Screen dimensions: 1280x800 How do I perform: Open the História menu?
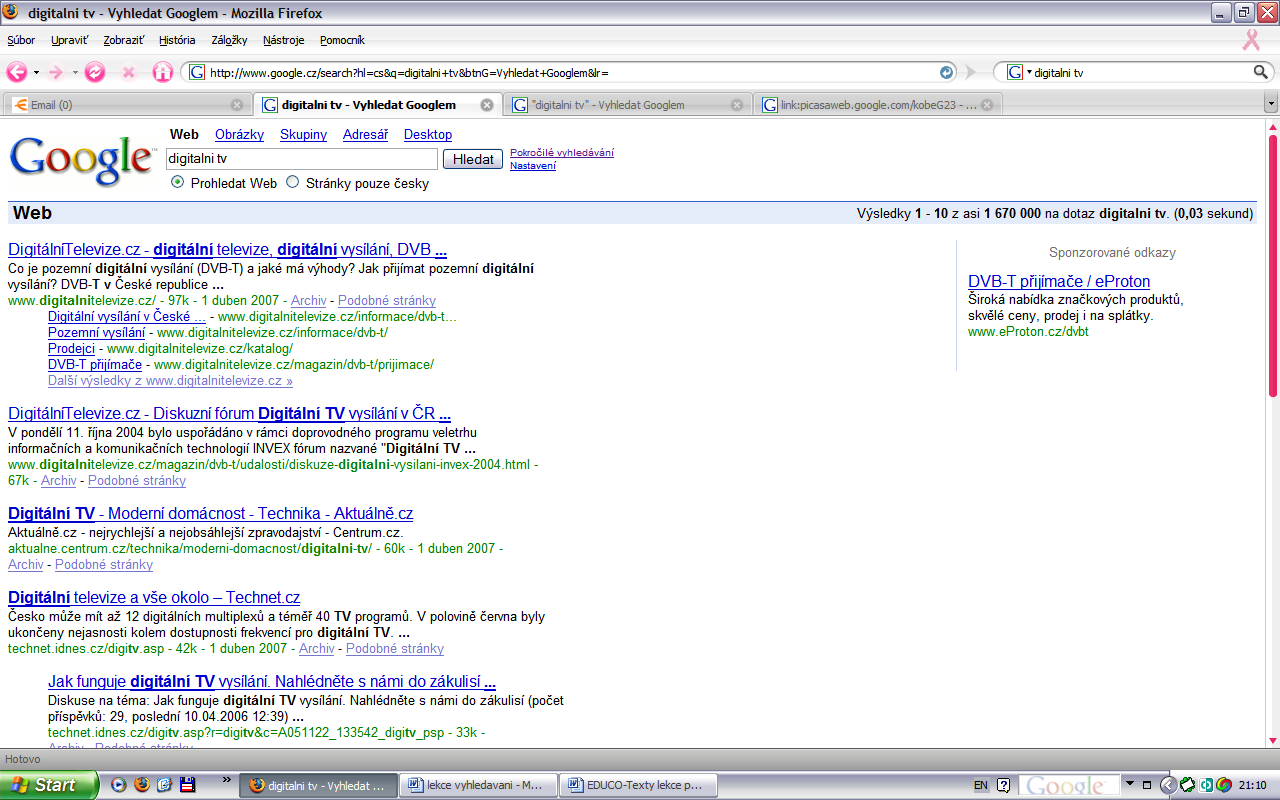(x=177, y=40)
